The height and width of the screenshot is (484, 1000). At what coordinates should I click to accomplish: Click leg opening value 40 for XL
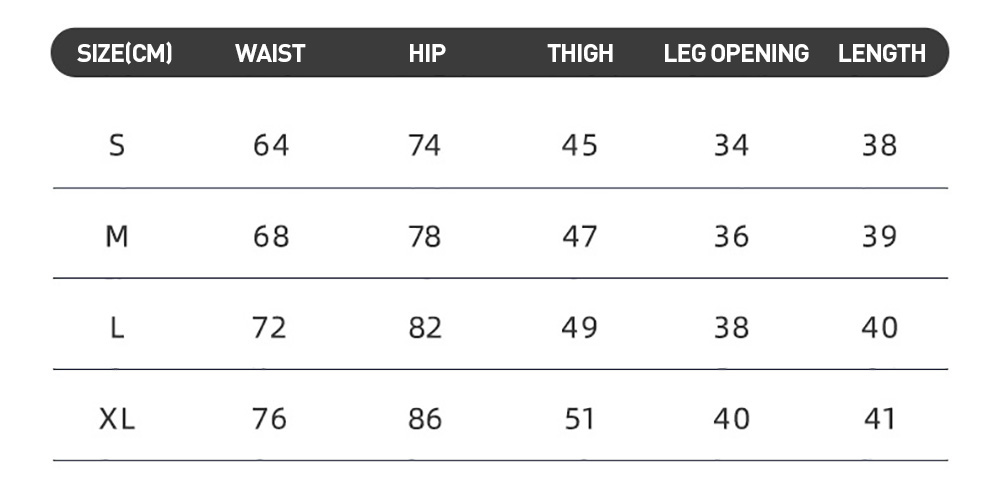pos(731,419)
